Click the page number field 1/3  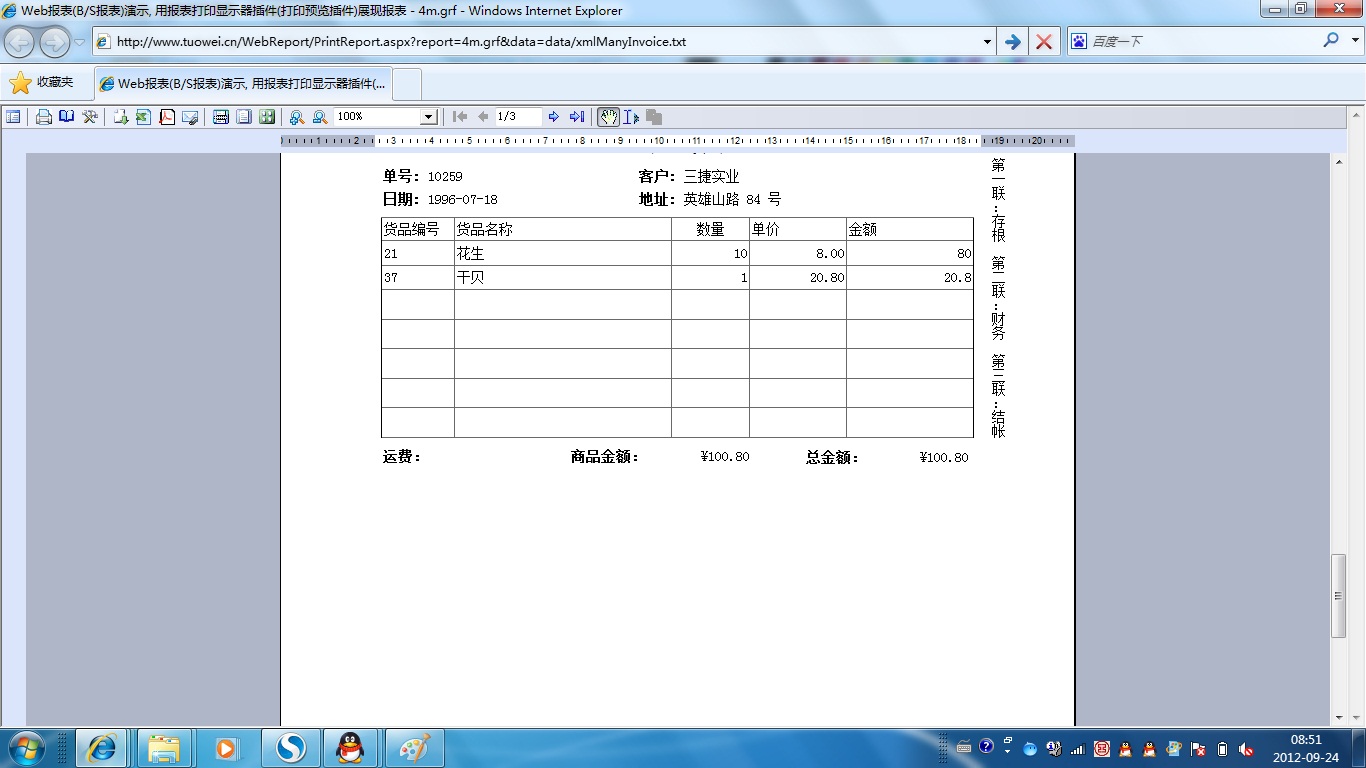pyautogui.click(x=518, y=117)
